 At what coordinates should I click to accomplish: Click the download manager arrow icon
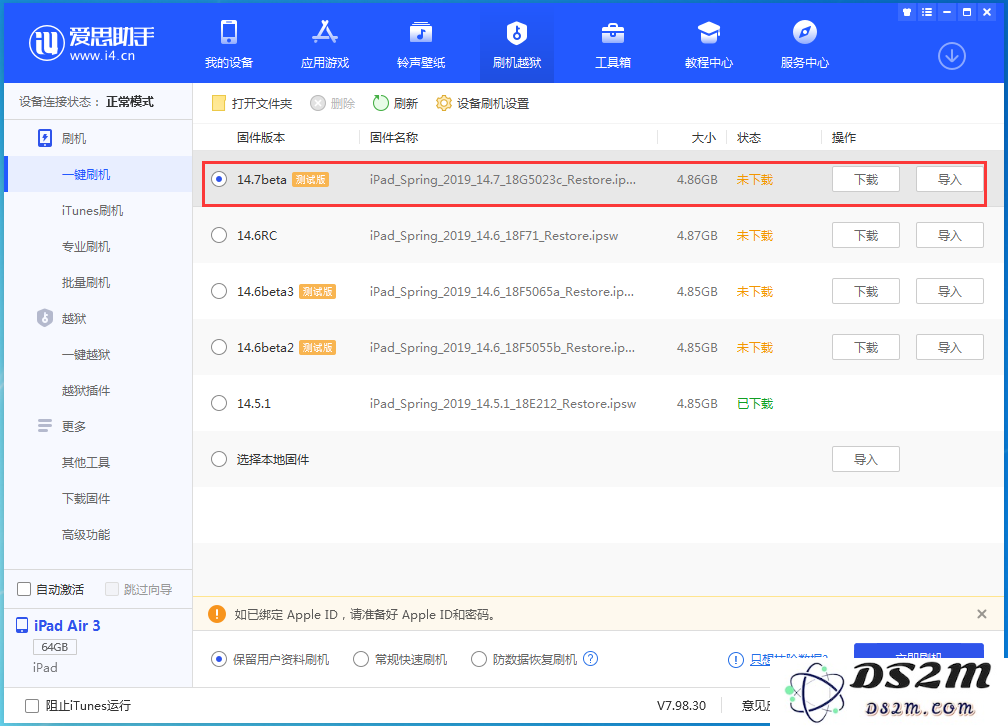(x=951, y=56)
